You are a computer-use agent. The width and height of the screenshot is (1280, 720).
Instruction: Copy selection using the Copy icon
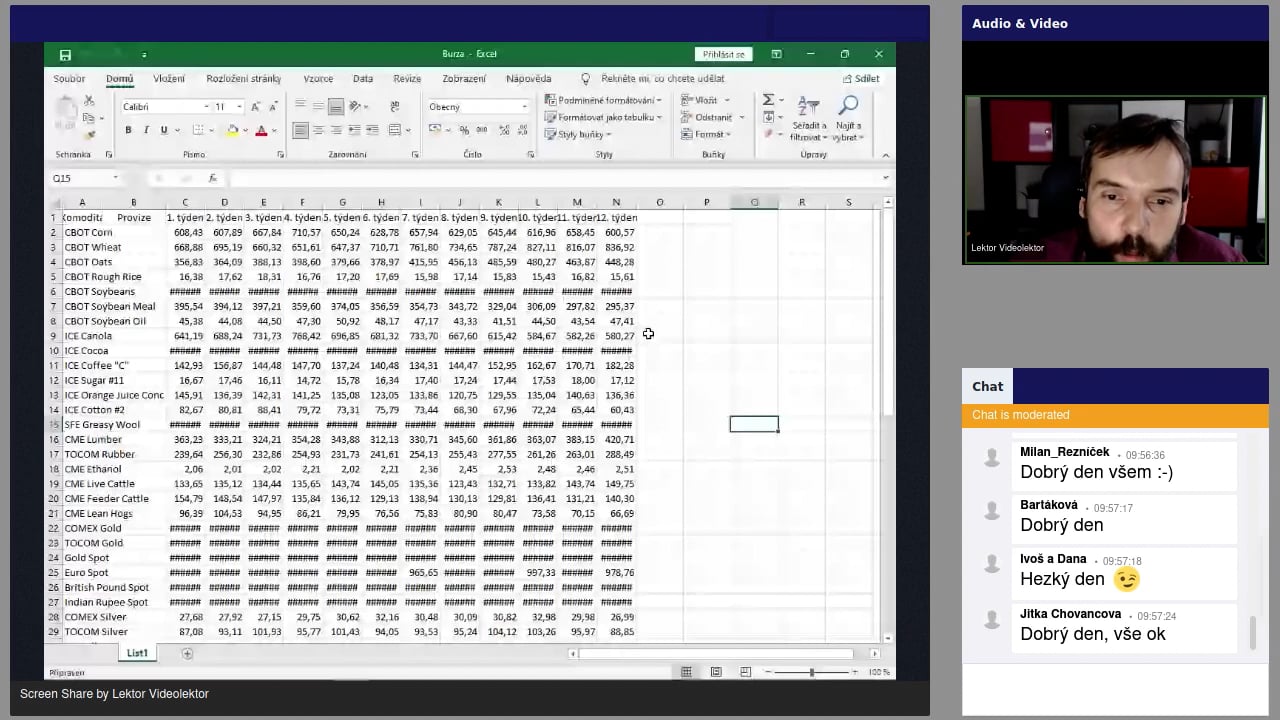[x=89, y=118]
